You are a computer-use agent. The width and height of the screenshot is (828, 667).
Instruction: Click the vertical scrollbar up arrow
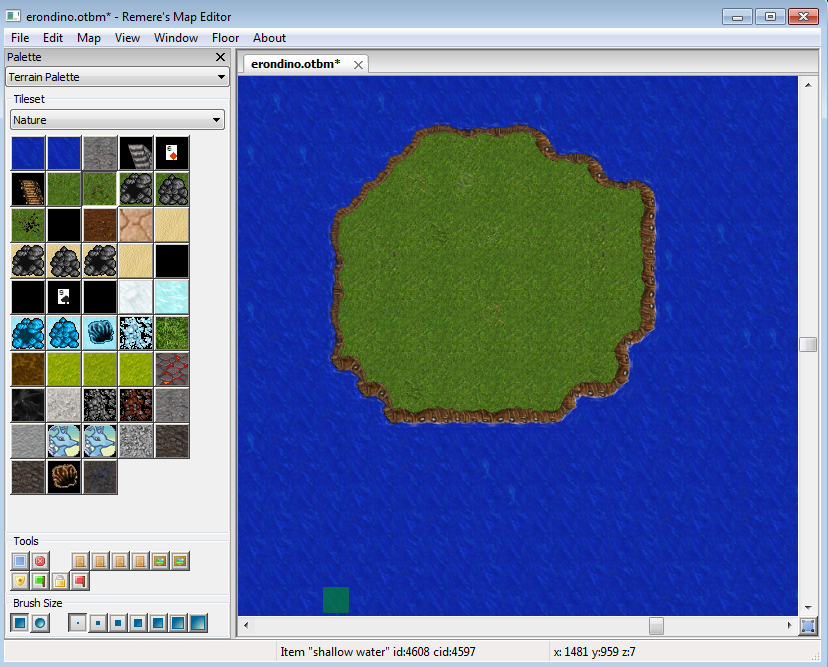[x=808, y=85]
